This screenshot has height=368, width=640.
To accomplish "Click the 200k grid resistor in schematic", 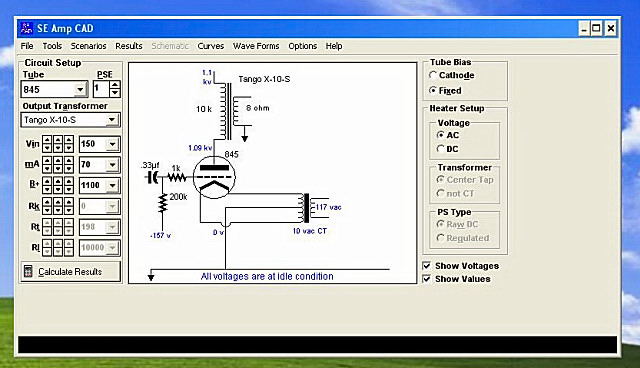I will tap(163, 203).
